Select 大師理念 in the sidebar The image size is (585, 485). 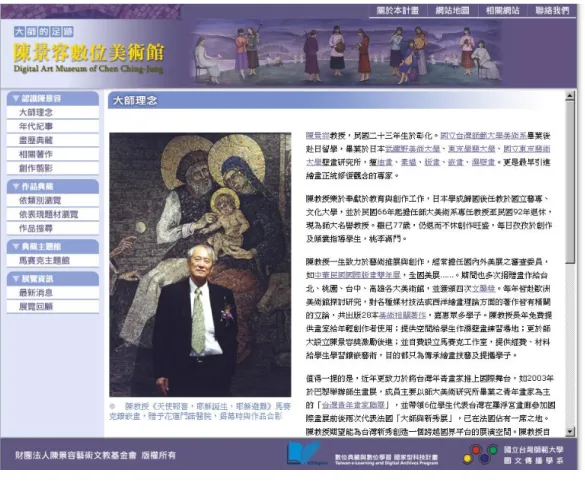pos(53,112)
